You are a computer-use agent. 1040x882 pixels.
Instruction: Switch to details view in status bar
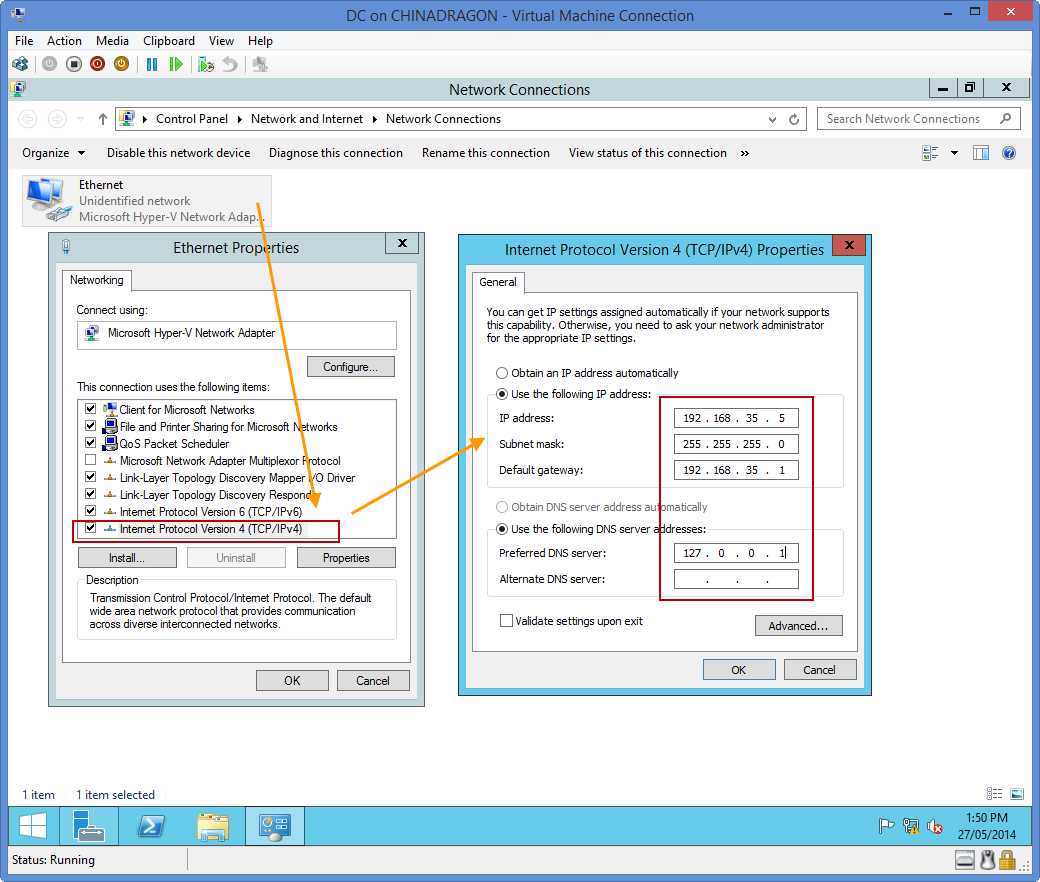click(994, 794)
